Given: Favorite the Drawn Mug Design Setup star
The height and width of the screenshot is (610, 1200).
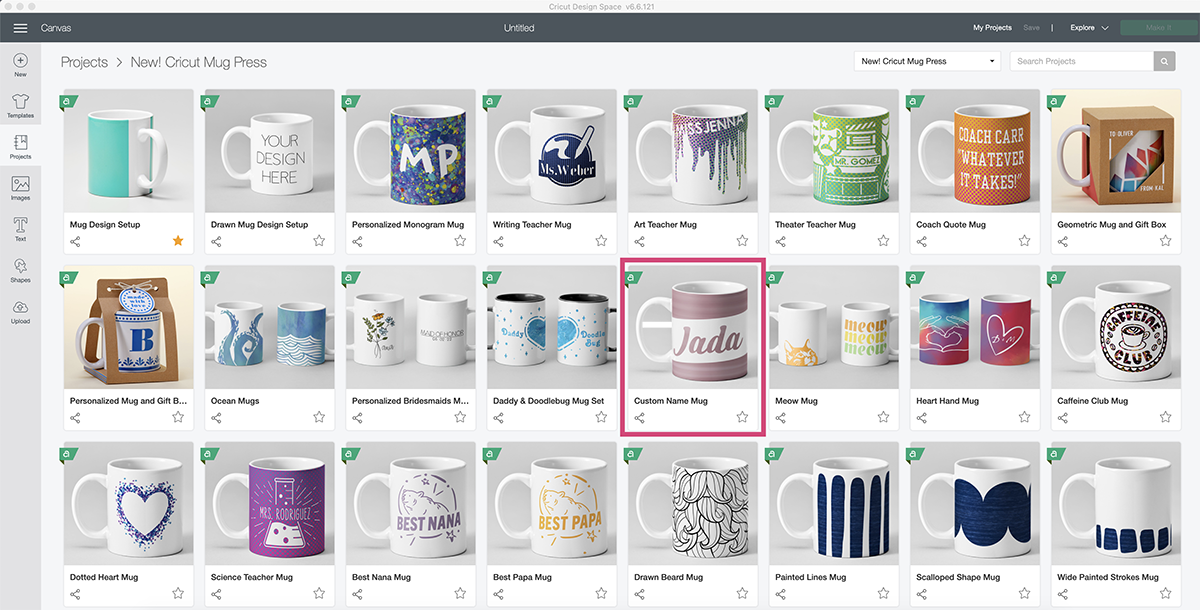Looking at the screenshot, I should point(319,241).
